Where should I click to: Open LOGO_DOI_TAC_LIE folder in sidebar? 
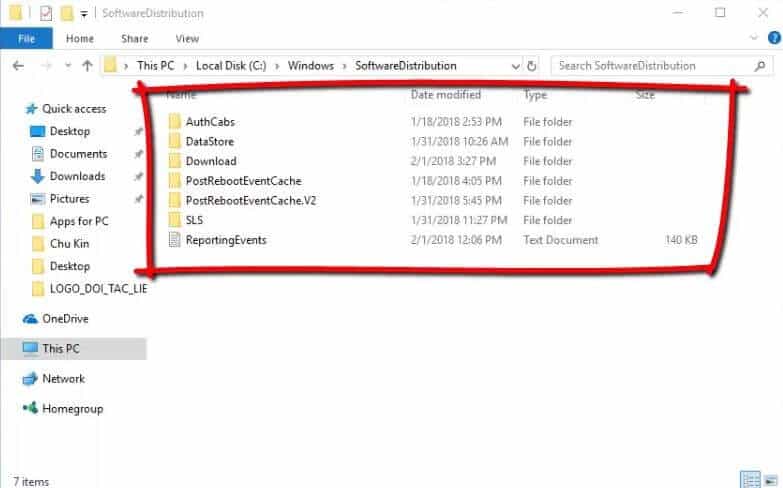point(98,289)
